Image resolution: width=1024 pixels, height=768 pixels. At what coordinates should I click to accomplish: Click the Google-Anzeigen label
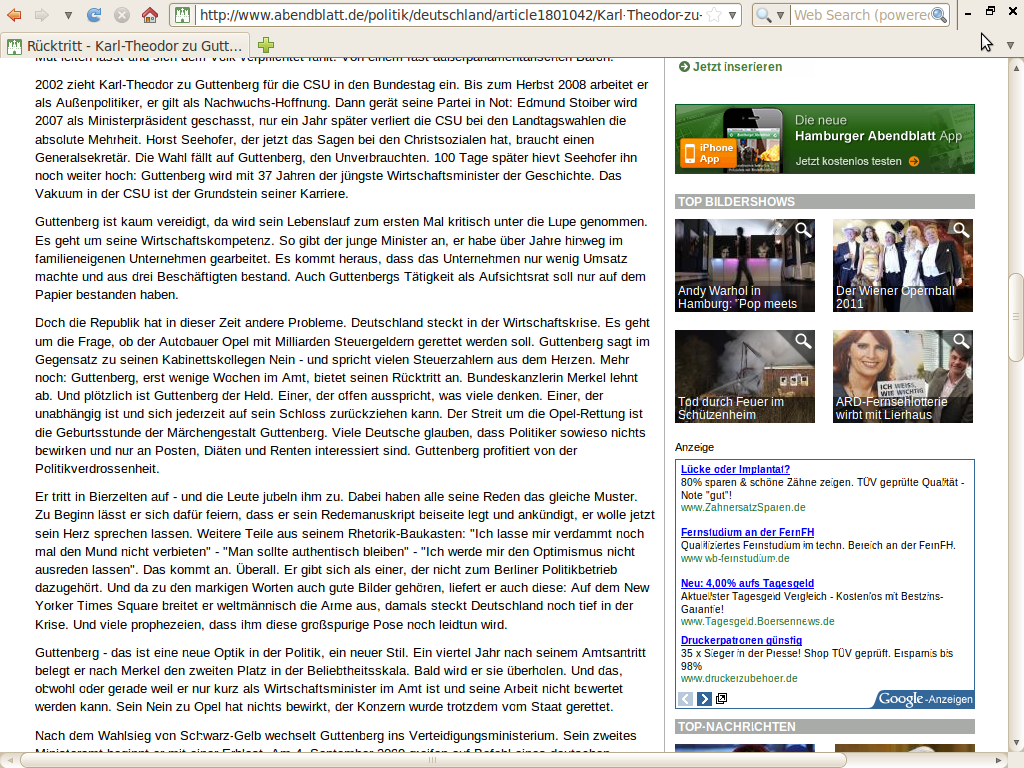coord(925,699)
